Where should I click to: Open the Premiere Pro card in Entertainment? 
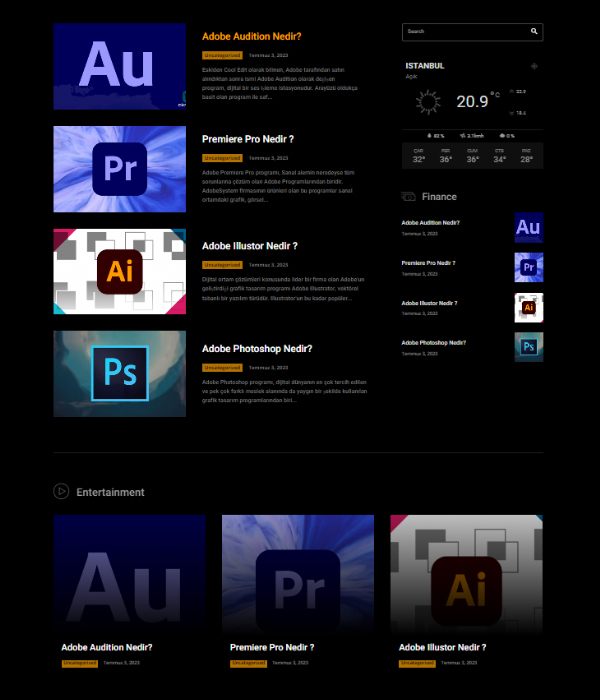[x=297, y=590]
